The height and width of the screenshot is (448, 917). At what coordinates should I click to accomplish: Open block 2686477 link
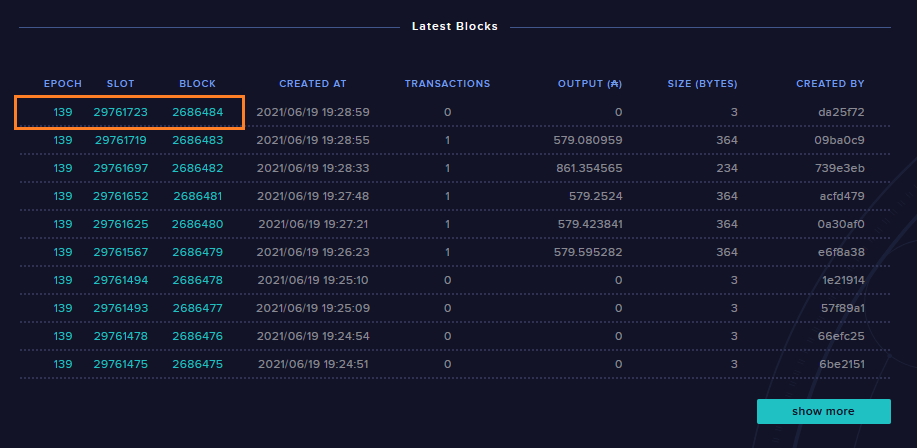pyautogui.click(x=197, y=308)
